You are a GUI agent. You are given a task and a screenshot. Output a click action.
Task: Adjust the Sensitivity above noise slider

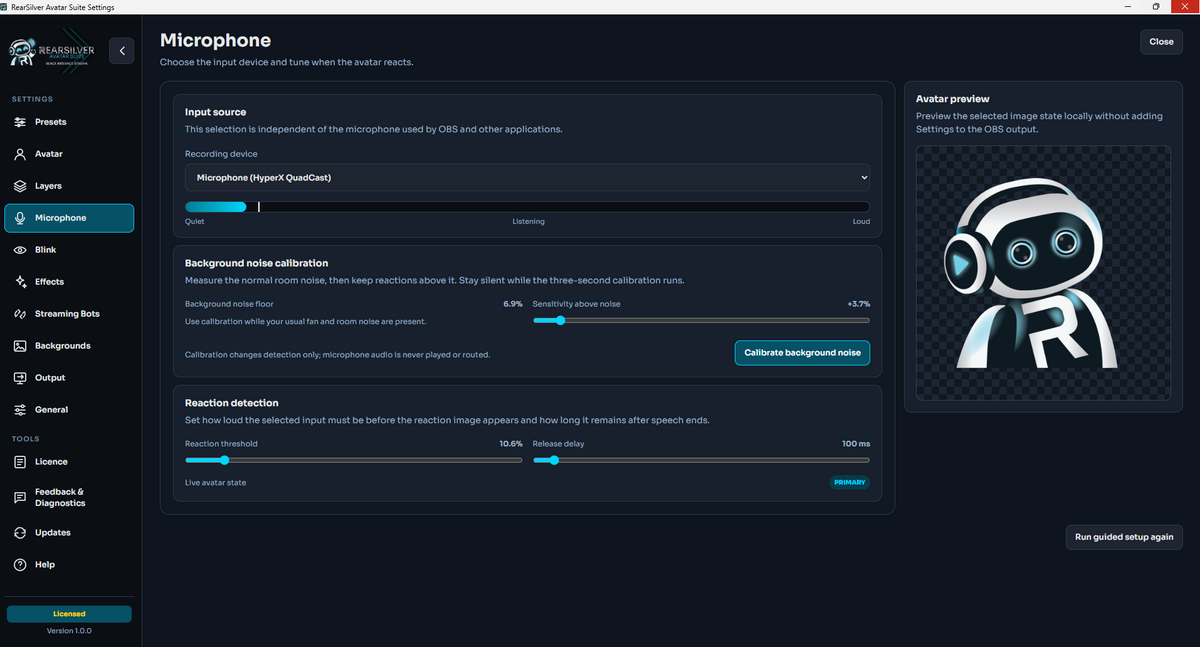[701, 321]
